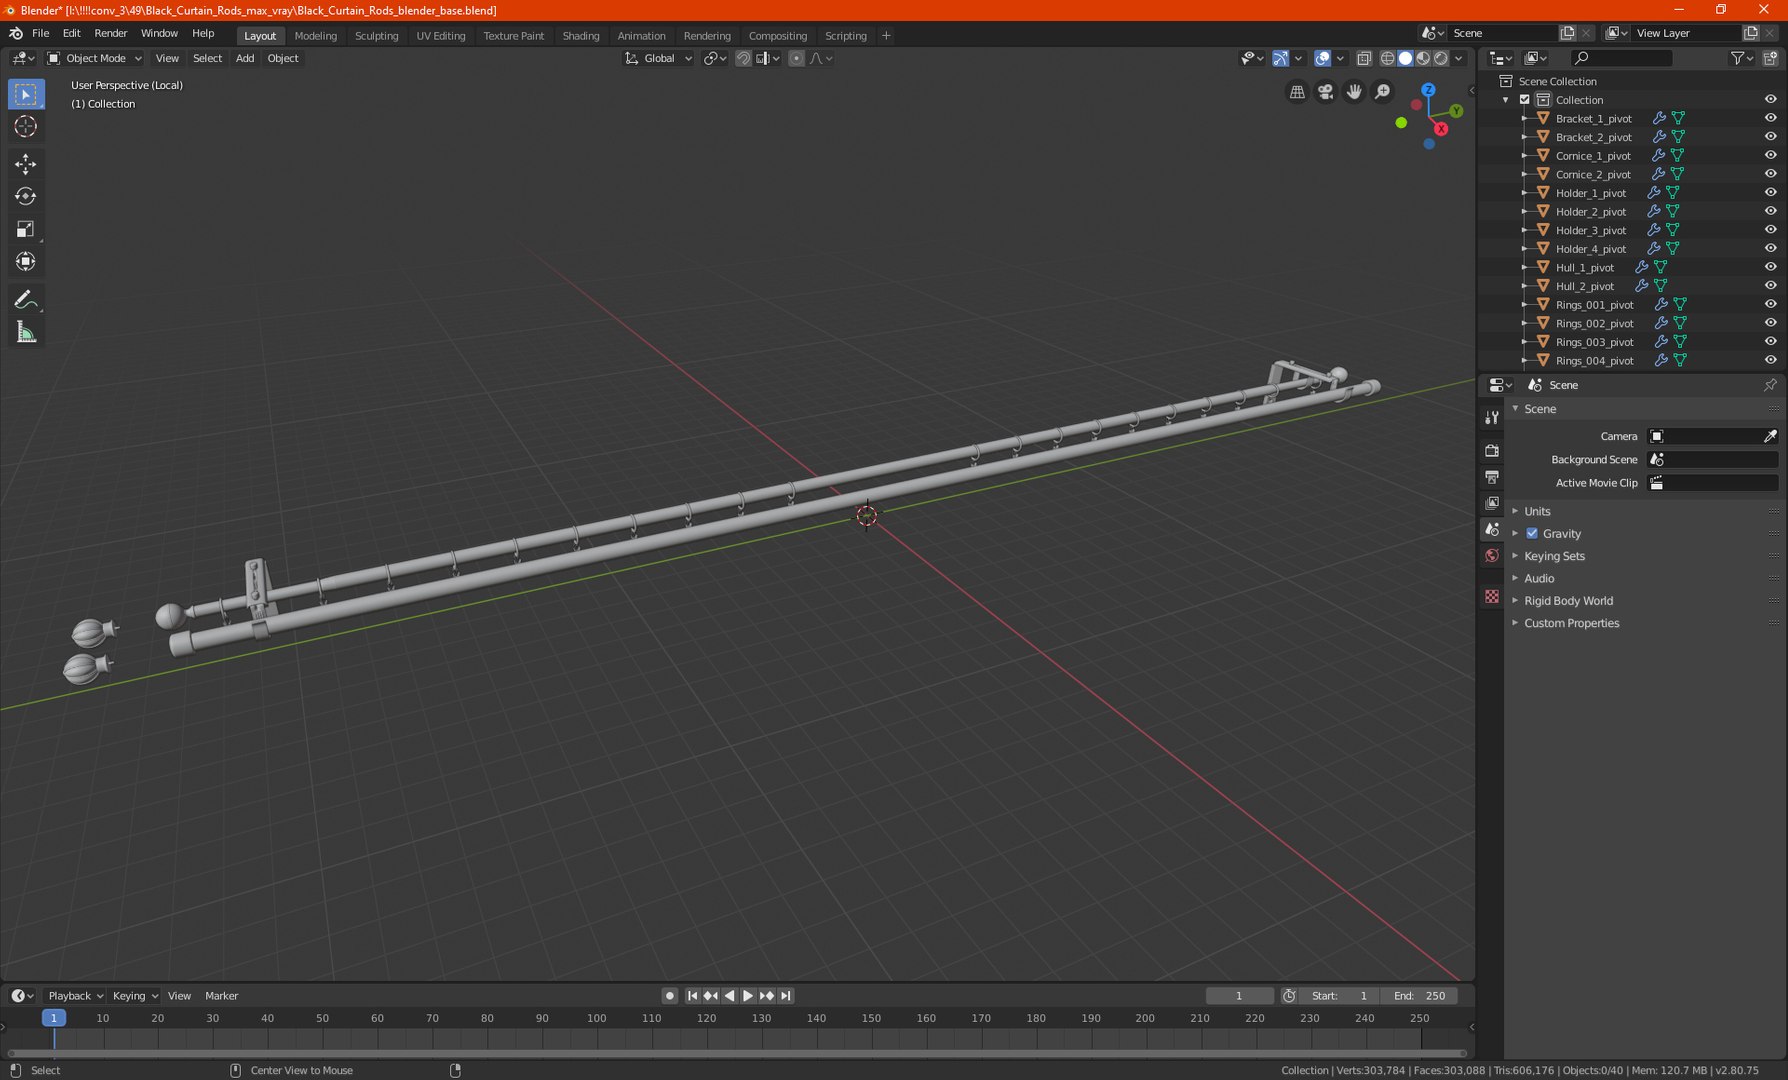Activate the Scale tool

pos(26,229)
